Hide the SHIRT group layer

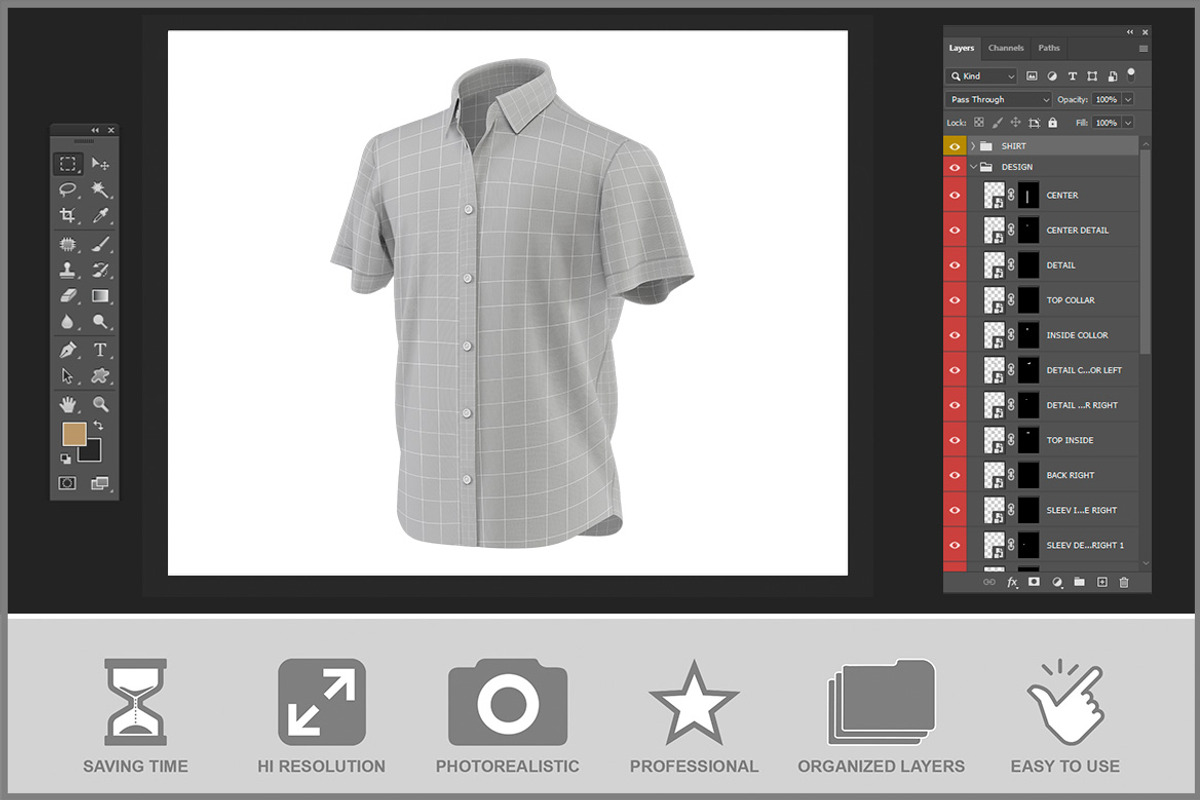[x=954, y=146]
